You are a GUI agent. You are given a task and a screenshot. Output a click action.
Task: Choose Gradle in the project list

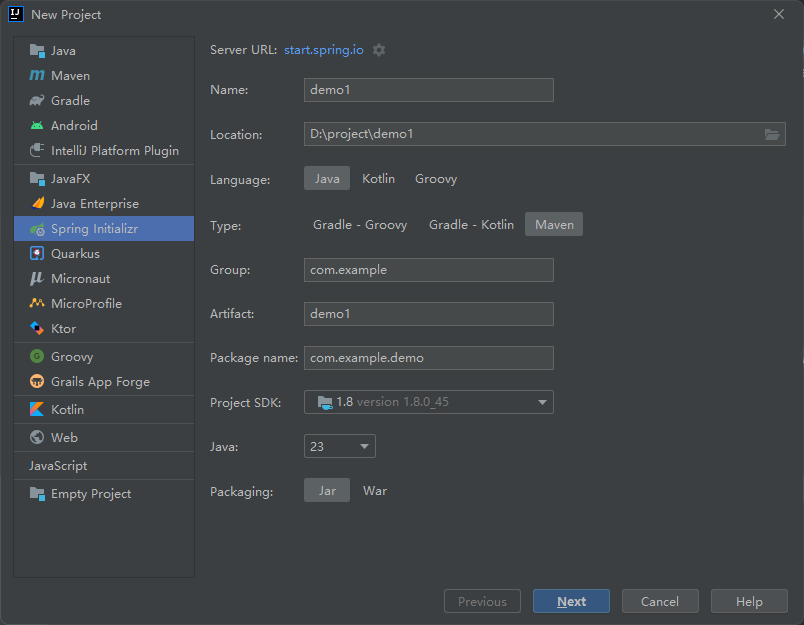70,101
